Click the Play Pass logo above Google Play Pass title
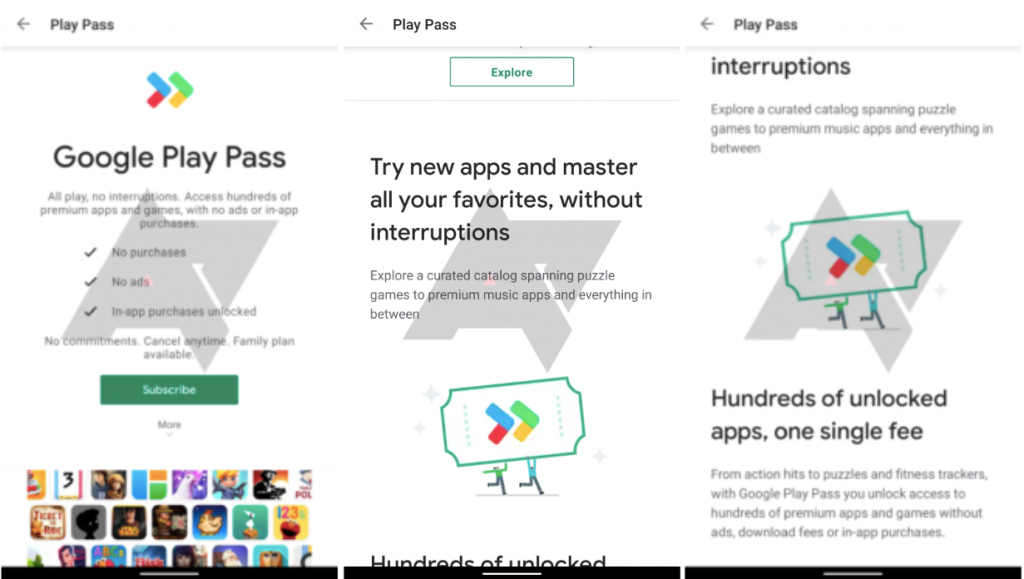The width and height of the screenshot is (1024, 579). 170,90
